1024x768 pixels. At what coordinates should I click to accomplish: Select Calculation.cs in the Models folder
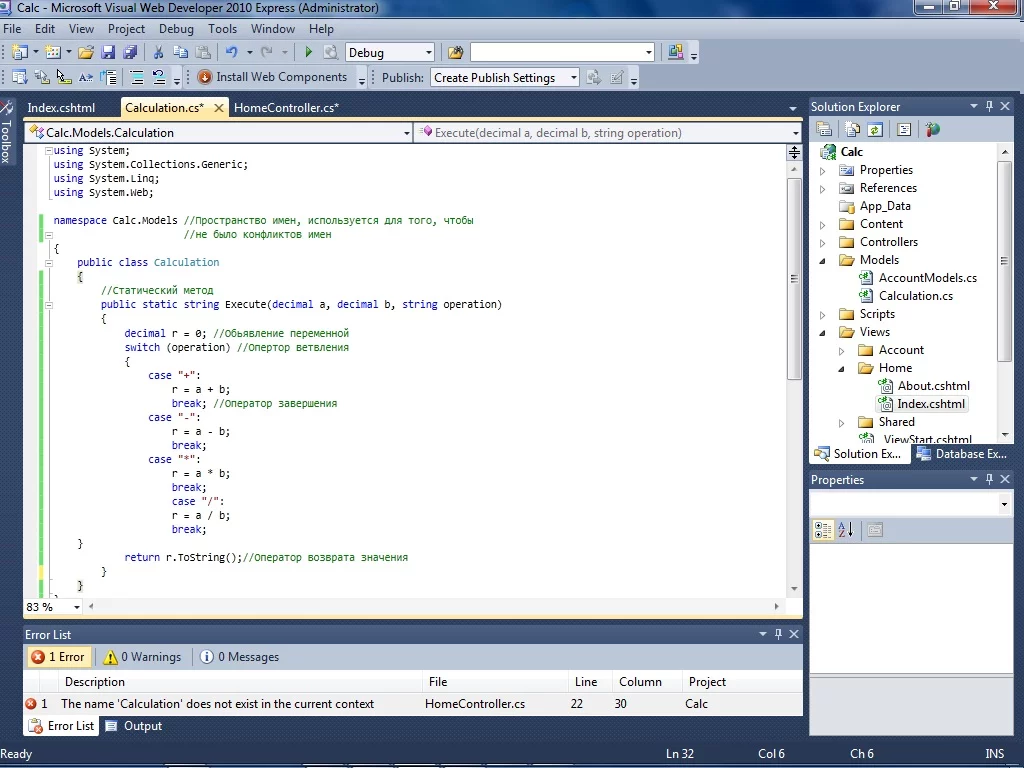[915, 296]
